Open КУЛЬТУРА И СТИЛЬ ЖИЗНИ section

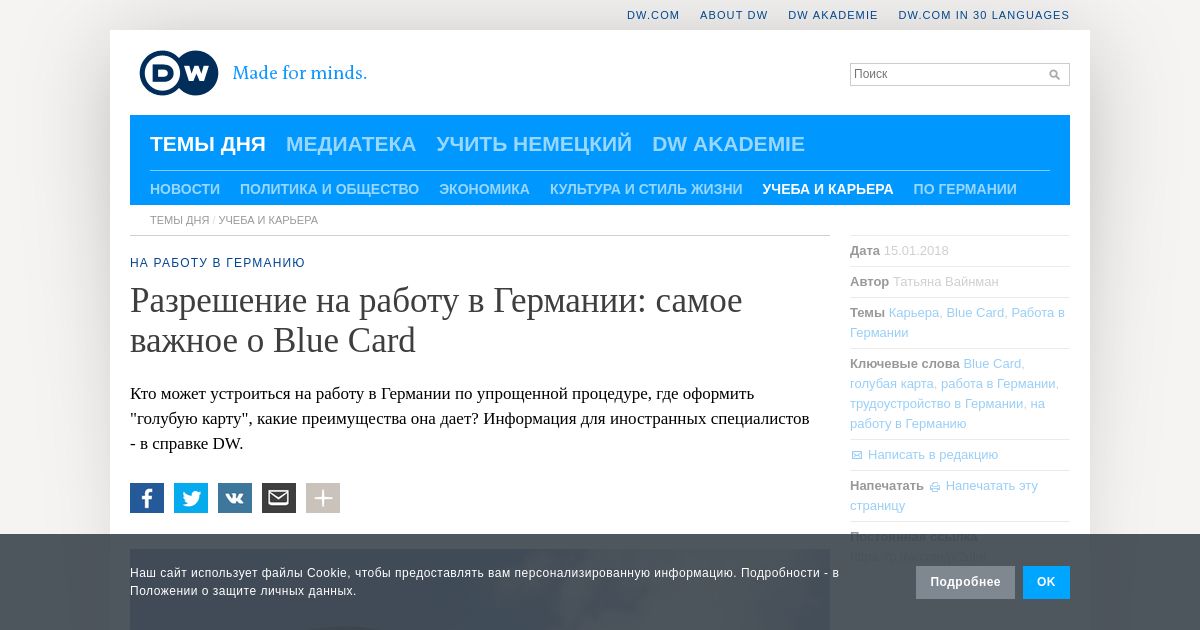point(646,189)
